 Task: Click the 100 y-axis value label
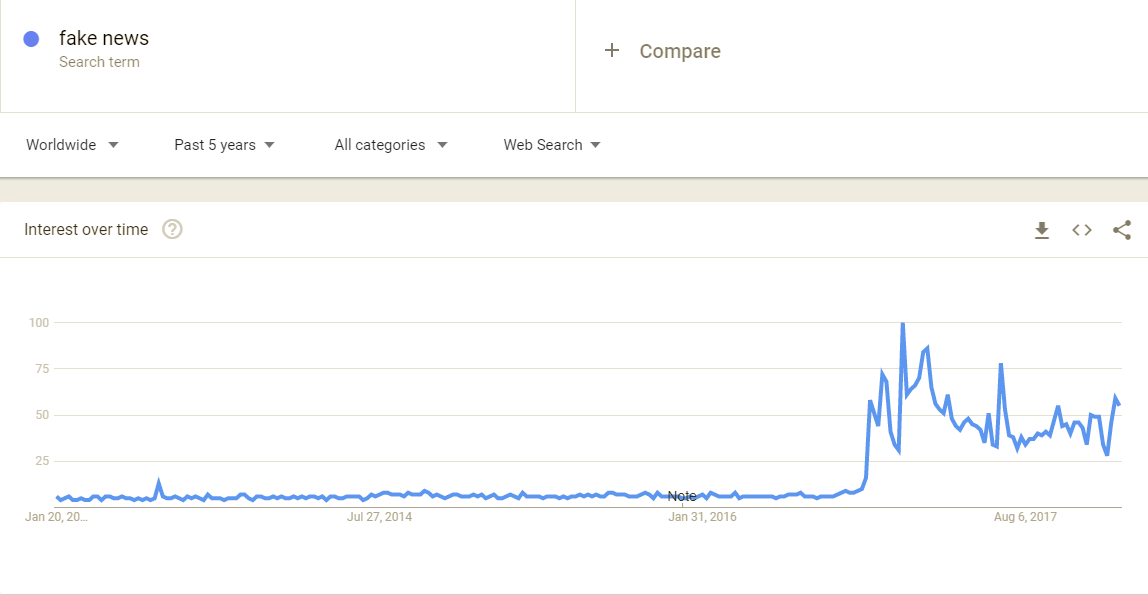(39, 323)
